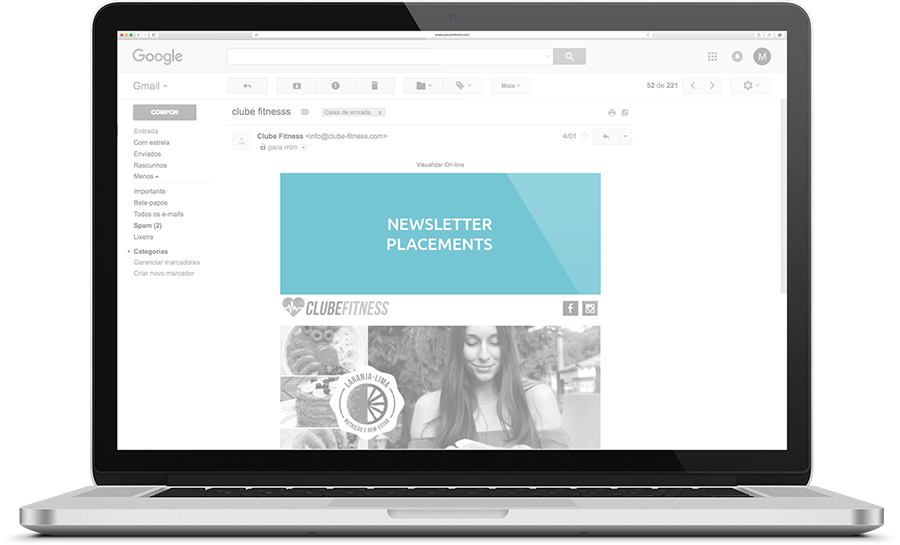Screen dimensions: 900x545
Task: Star this email
Action: 584,137
